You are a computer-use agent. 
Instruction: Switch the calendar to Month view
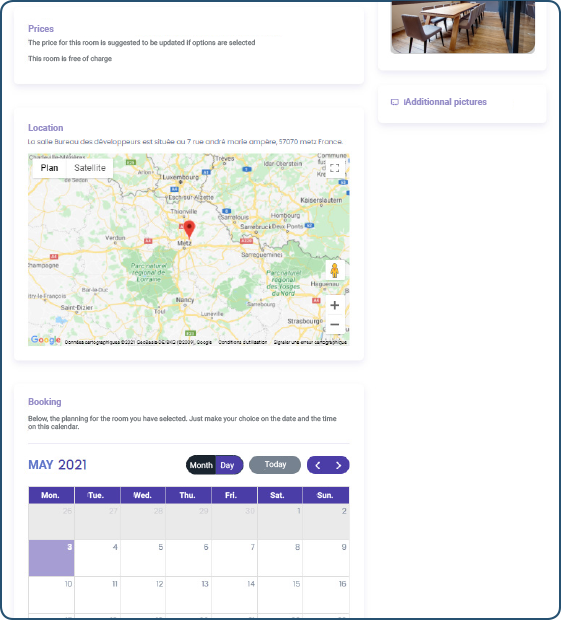201,465
